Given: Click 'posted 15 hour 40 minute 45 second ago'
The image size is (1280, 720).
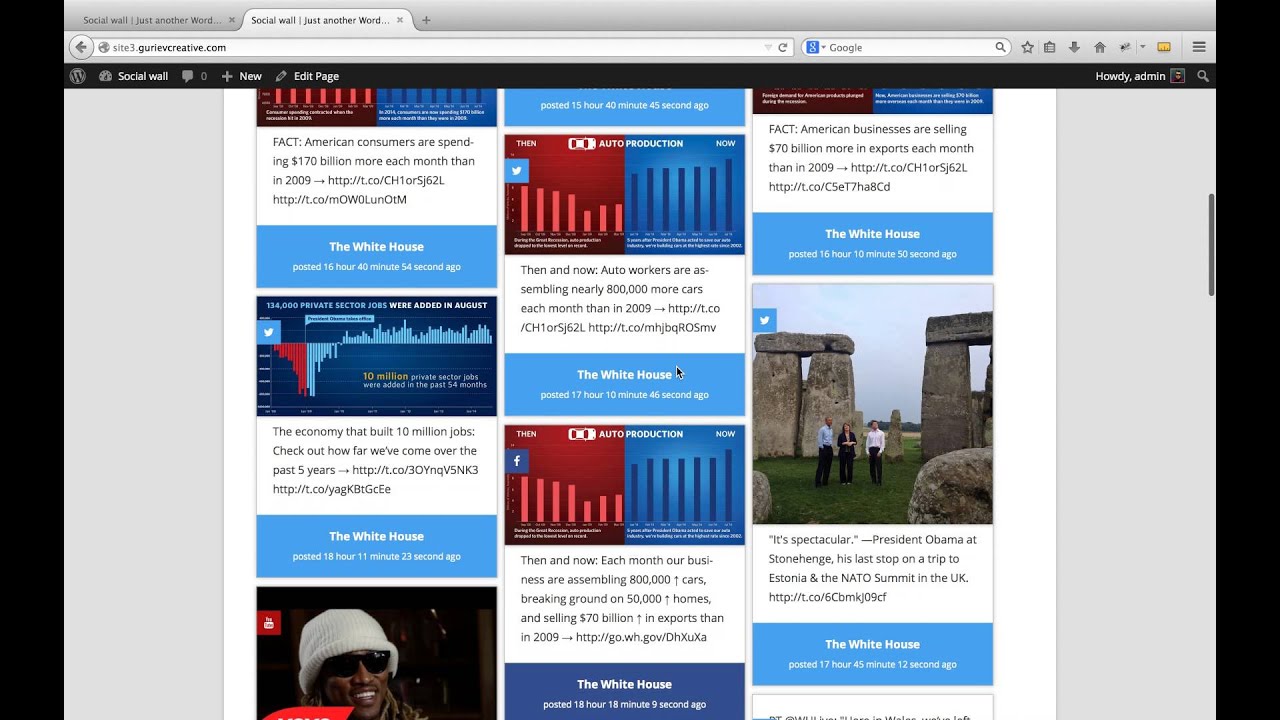Looking at the screenshot, I should [x=624, y=105].
